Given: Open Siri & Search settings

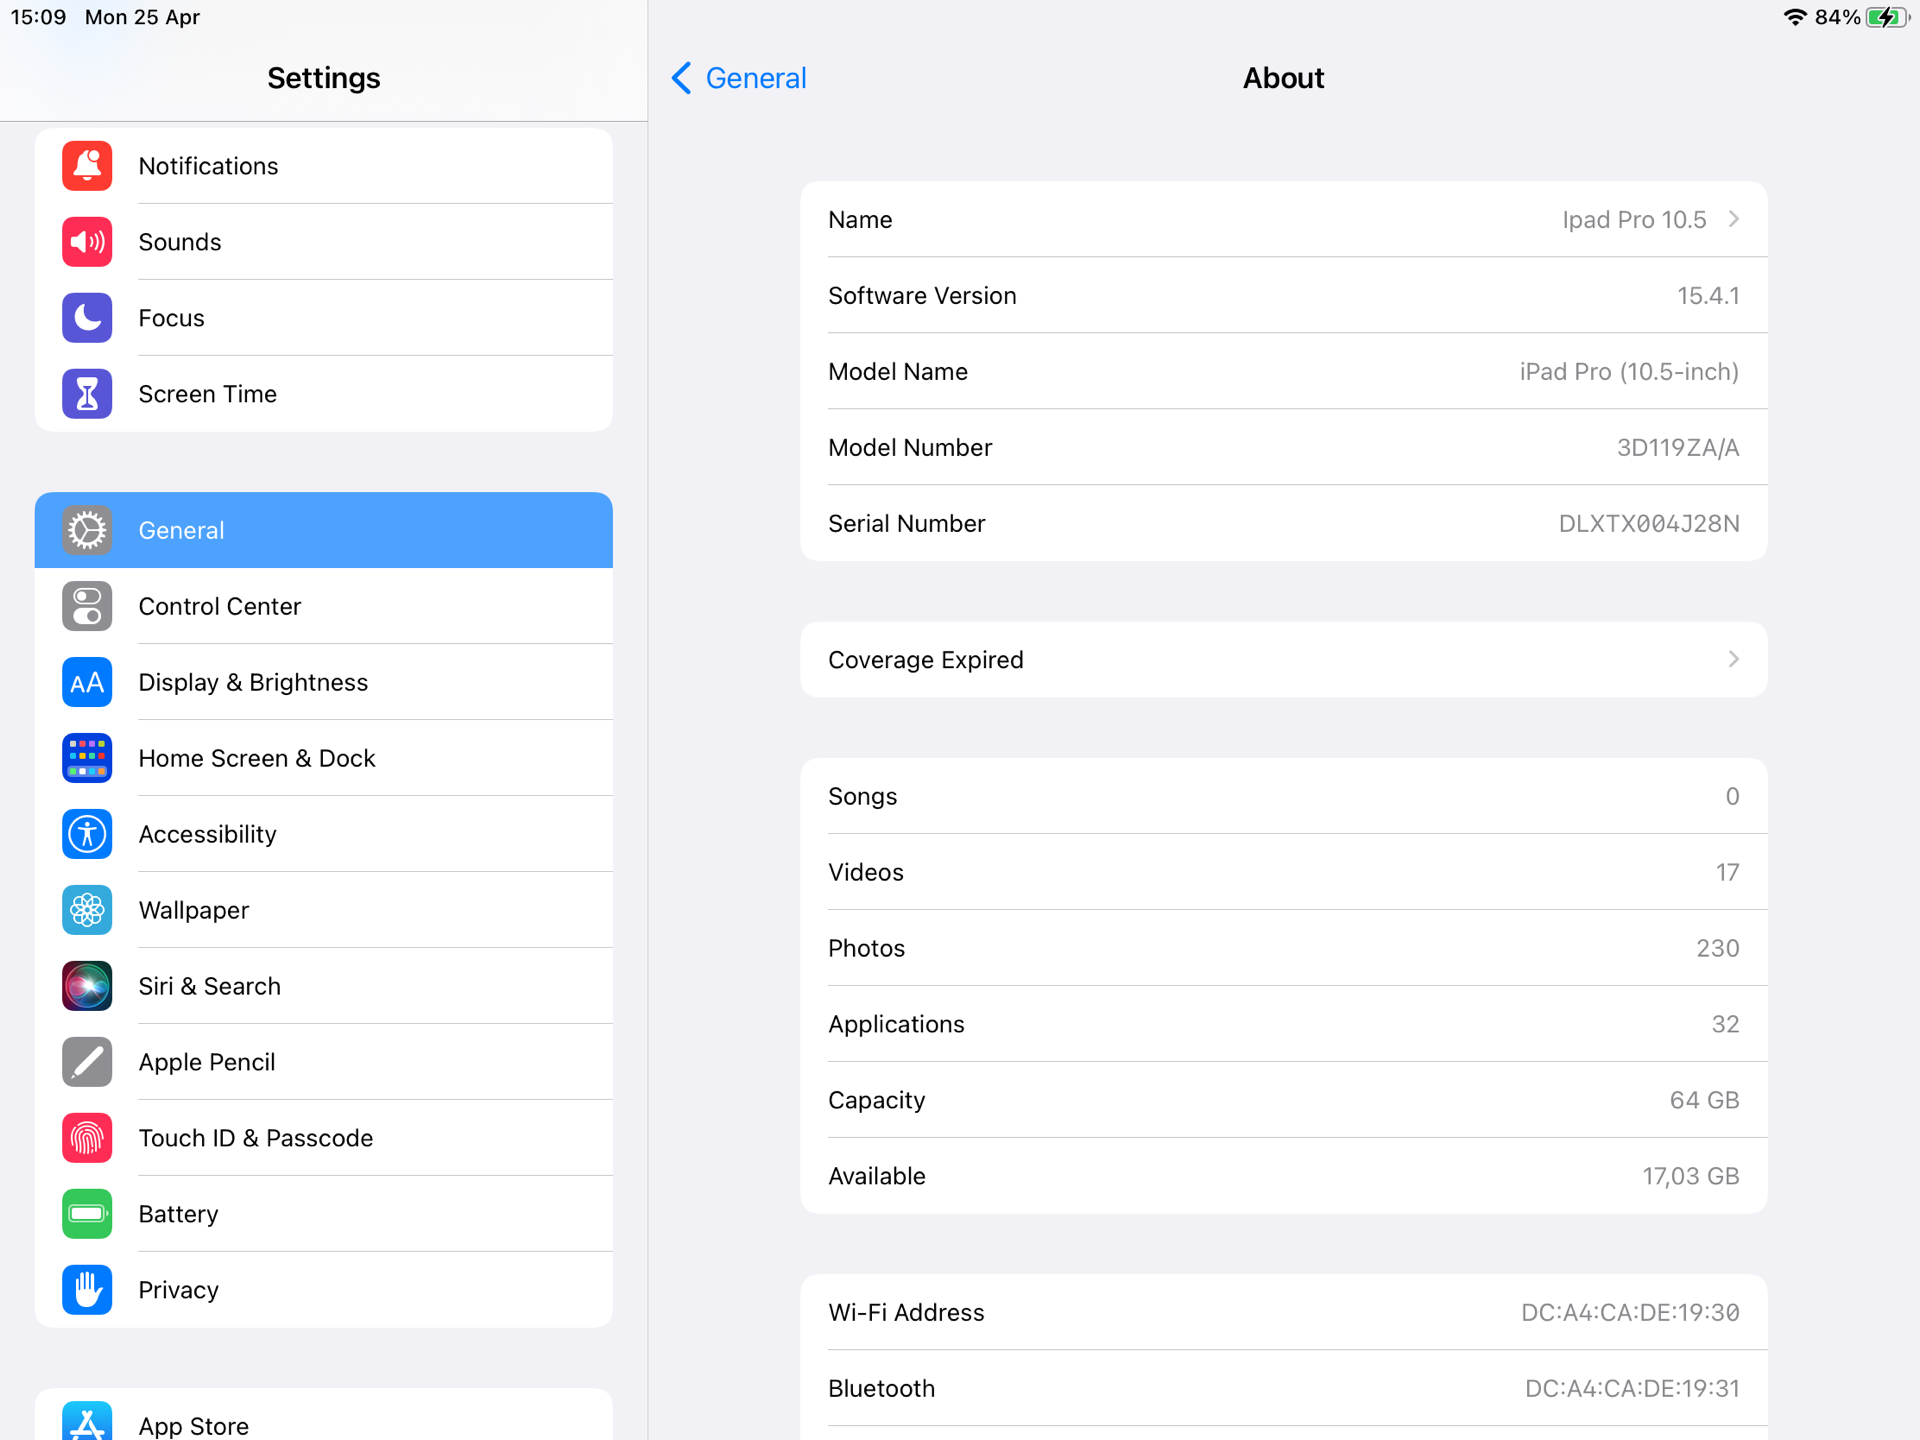Looking at the screenshot, I should (x=324, y=986).
